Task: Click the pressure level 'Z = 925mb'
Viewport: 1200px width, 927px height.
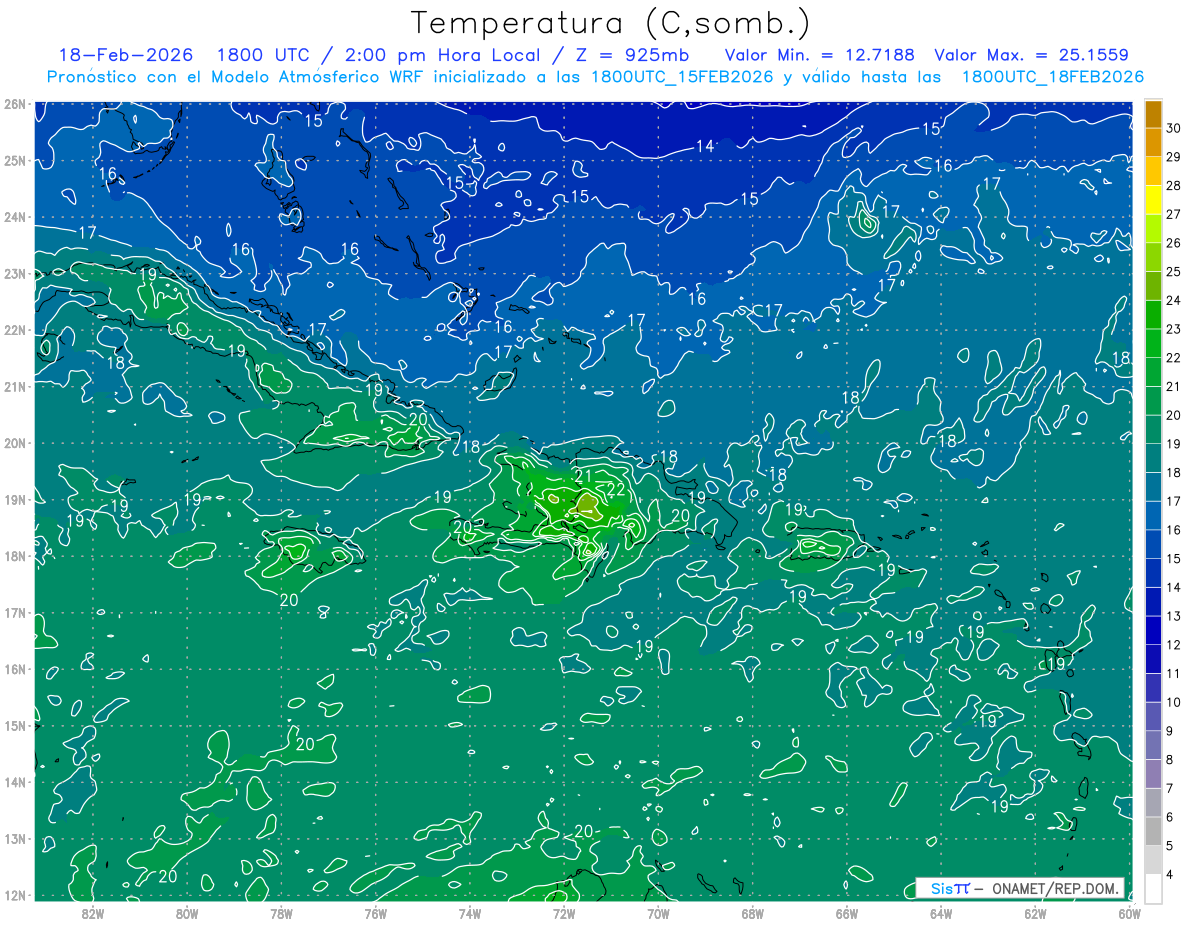Action: pyautogui.click(x=635, y=55)
